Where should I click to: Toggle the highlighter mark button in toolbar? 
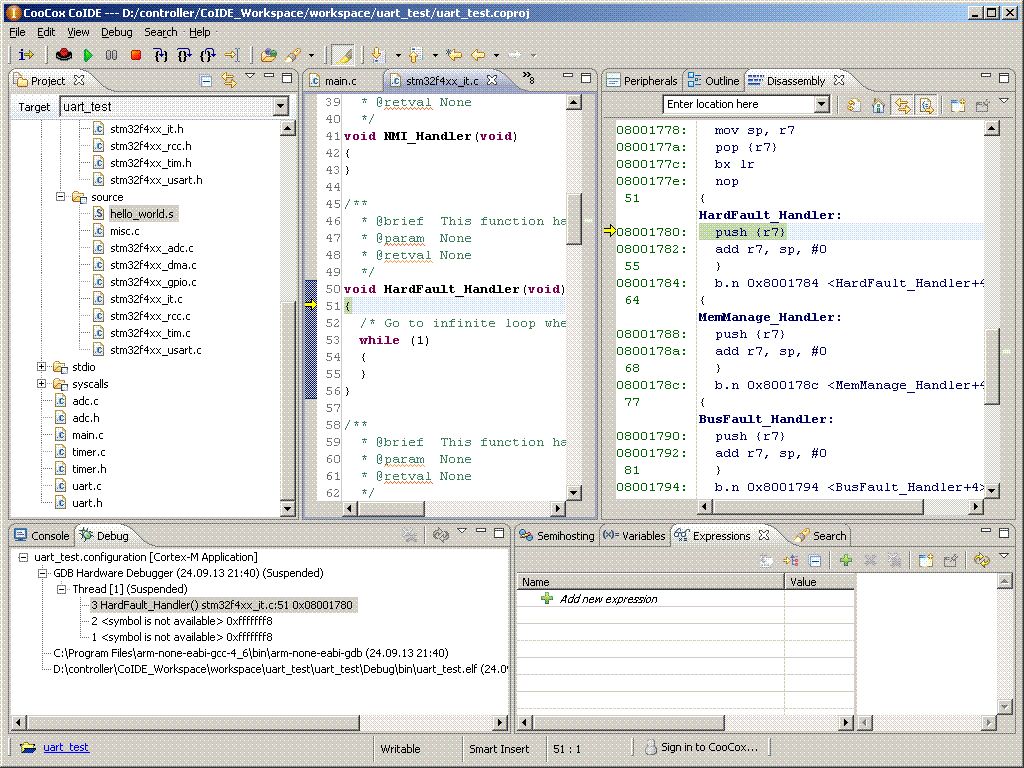pos(343,55)
